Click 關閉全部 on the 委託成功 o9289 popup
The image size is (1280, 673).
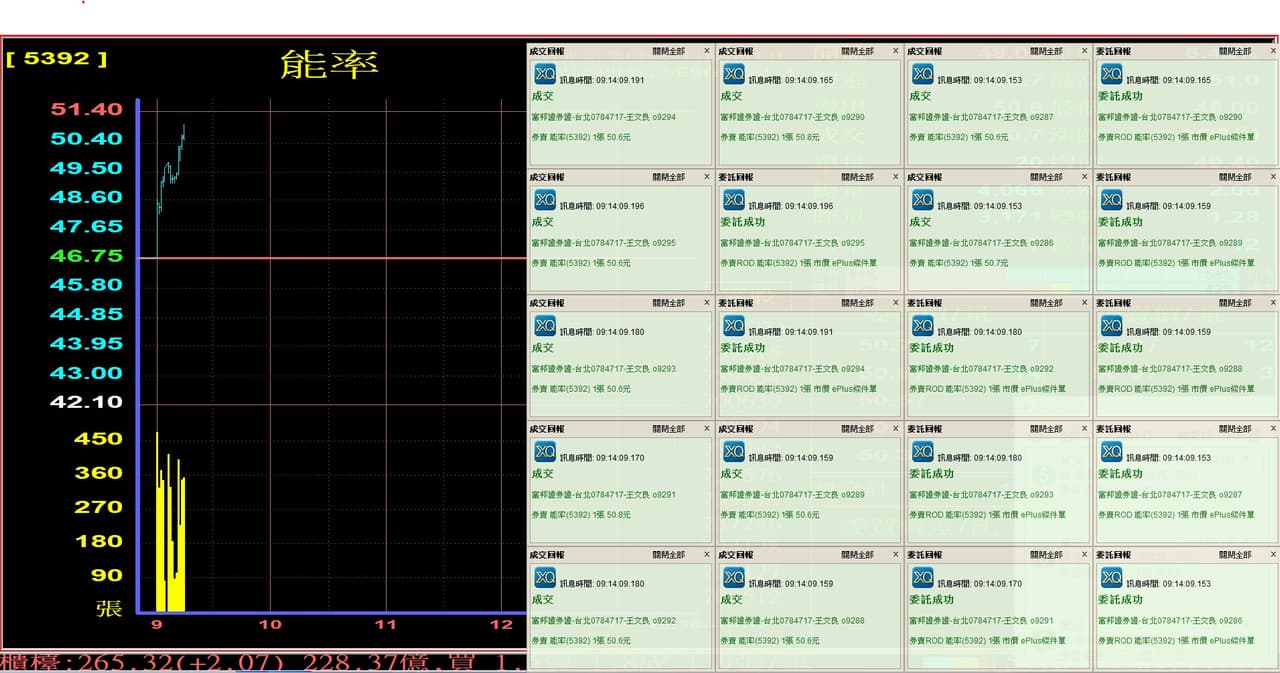pyautogui.click(x=1236, y=177)
